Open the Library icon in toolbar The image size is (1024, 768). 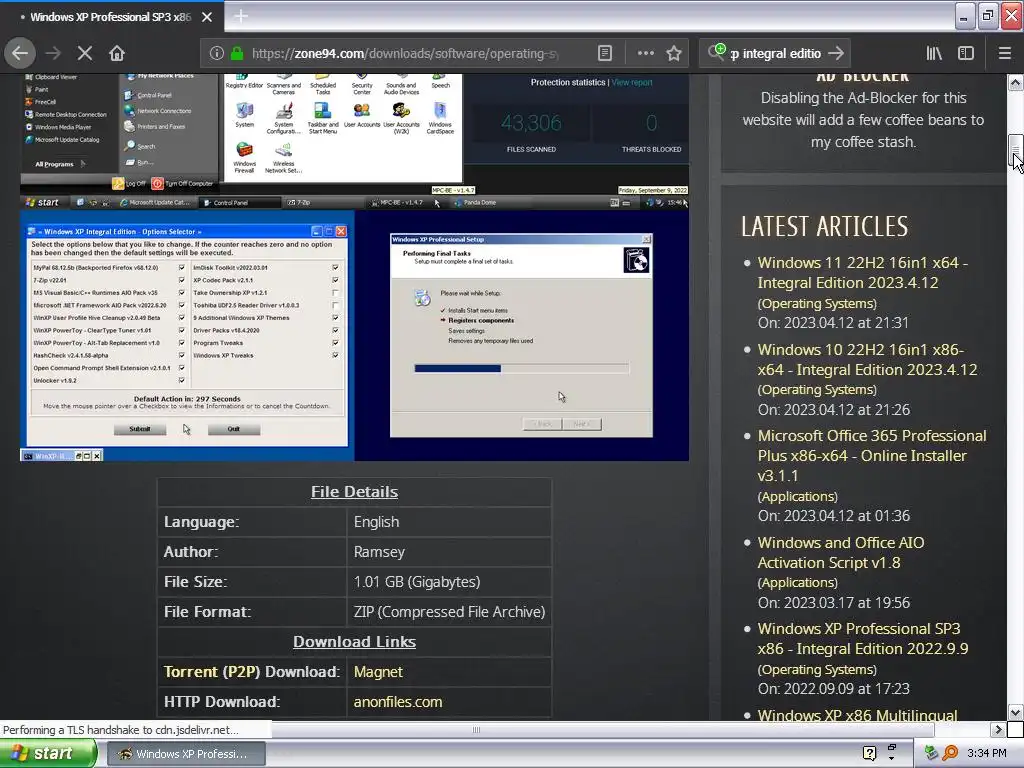pos(934,53)
